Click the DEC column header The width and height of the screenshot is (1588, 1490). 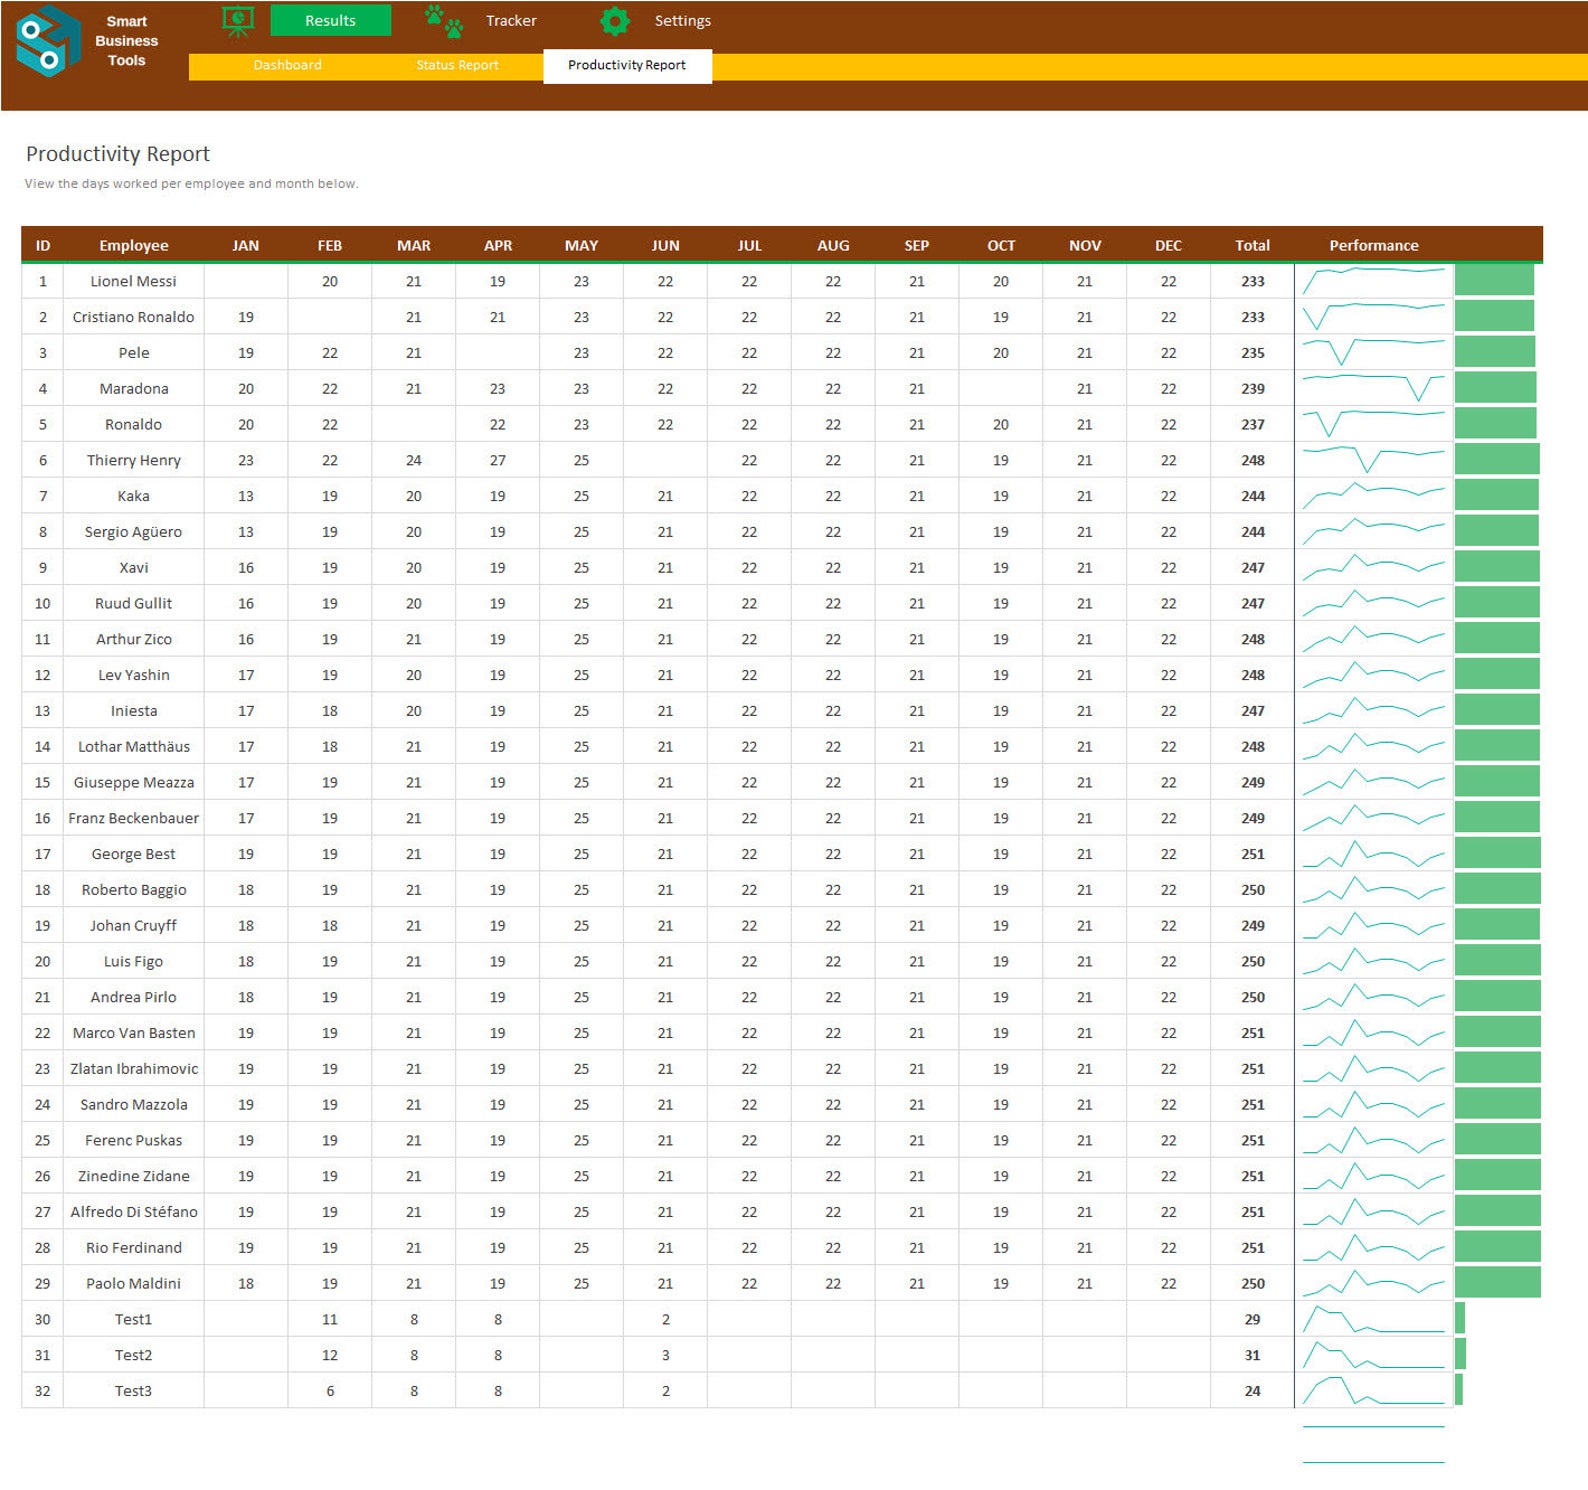click(x=1168, y=245)
